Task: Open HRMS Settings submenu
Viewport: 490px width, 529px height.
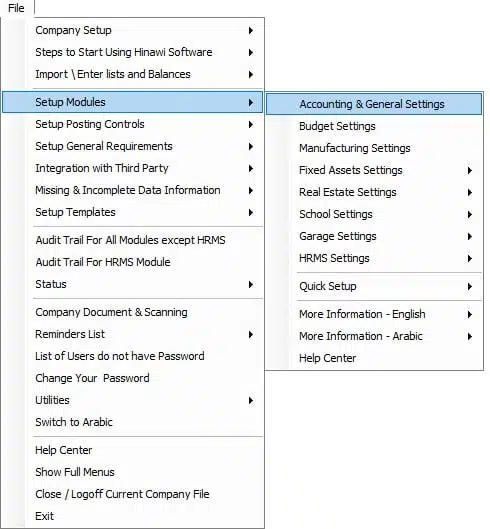Action: point(374,258)
